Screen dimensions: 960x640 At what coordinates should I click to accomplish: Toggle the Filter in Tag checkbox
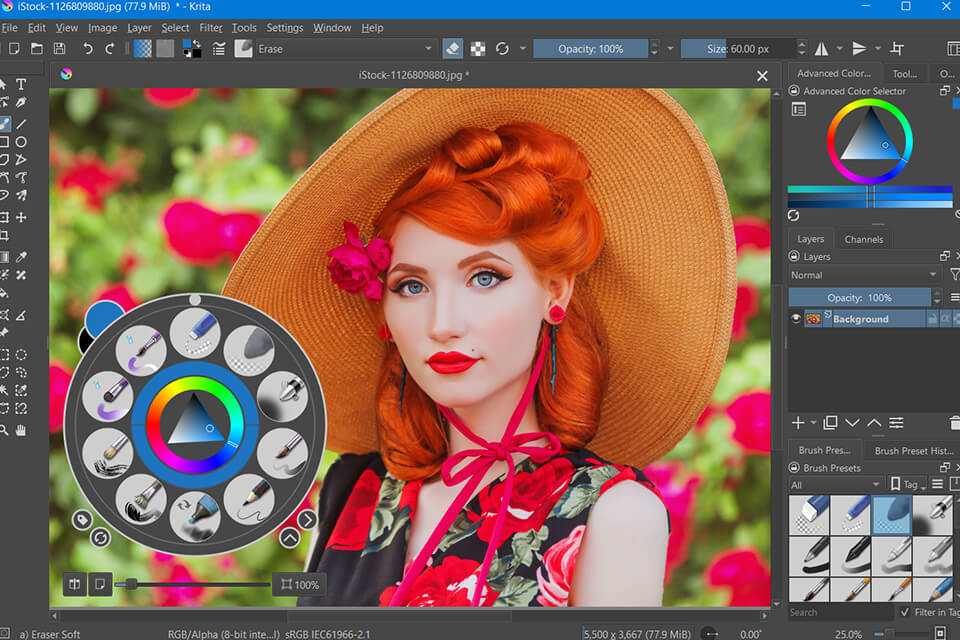click(905, 612)
